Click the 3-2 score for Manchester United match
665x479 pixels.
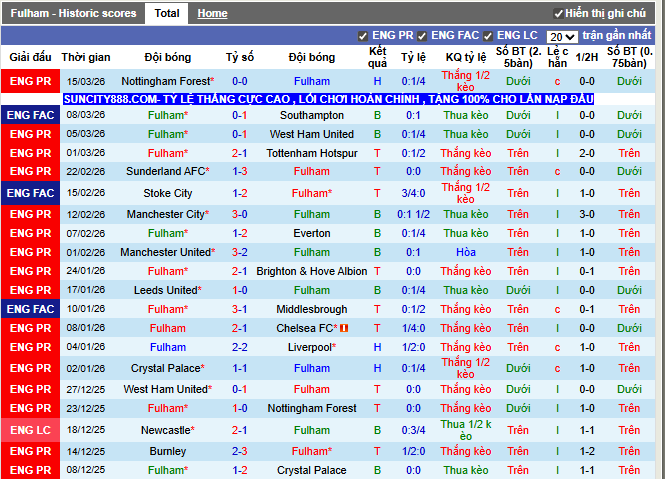[x=240, y=252]
